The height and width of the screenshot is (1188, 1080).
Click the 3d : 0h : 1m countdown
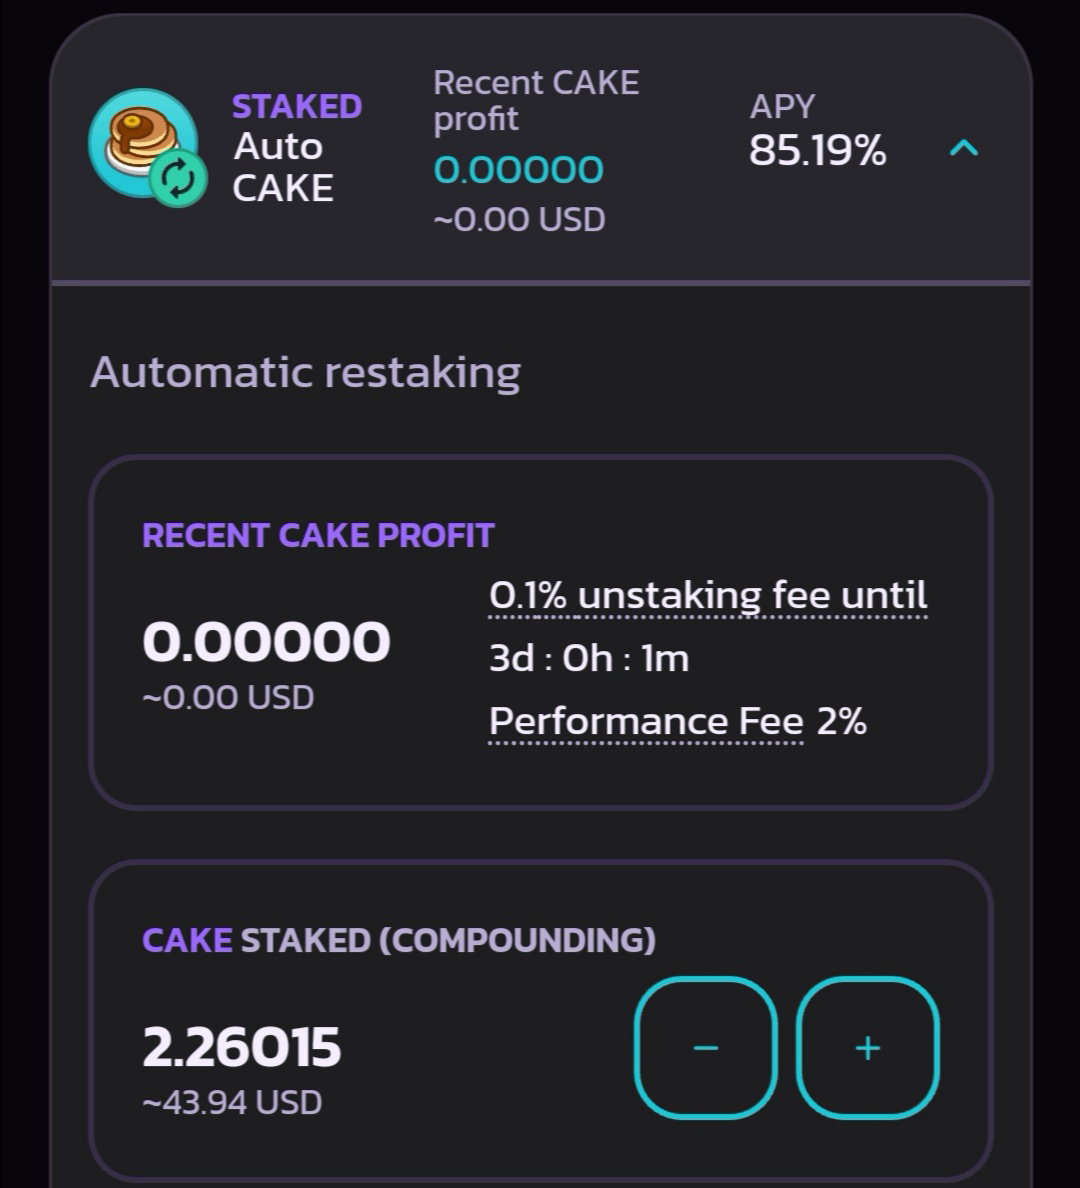(x=589, y=658)
